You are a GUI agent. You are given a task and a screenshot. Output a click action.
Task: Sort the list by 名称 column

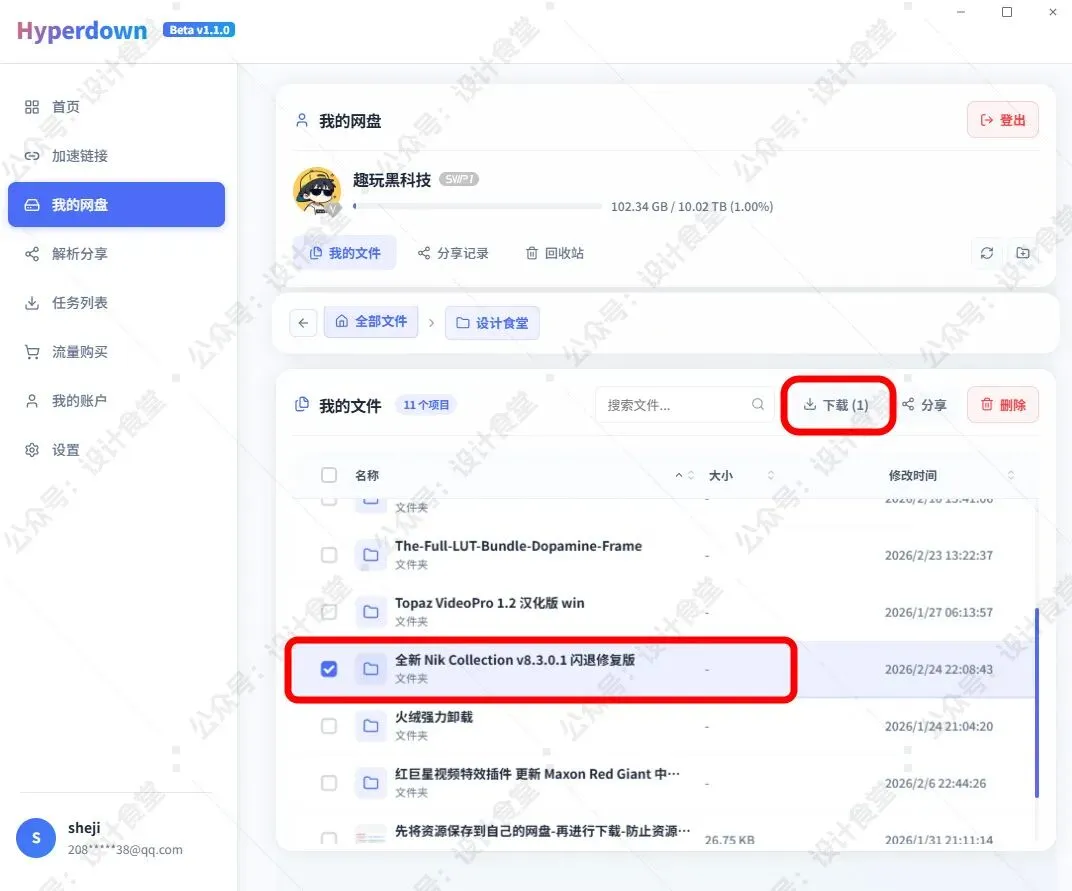click(x=366, y=475)
